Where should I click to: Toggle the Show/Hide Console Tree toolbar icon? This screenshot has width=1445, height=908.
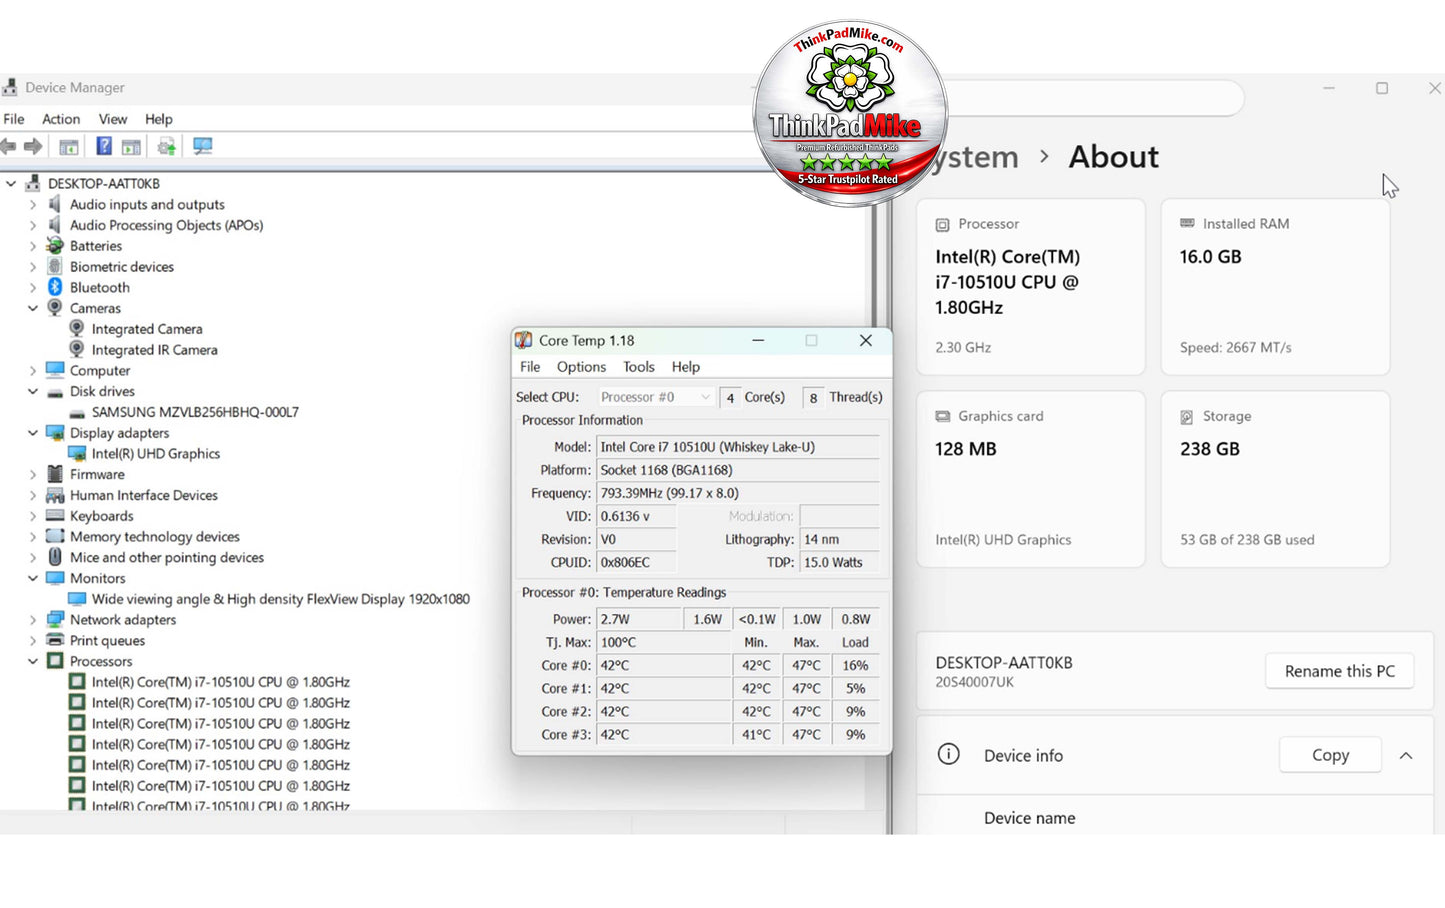69,147
